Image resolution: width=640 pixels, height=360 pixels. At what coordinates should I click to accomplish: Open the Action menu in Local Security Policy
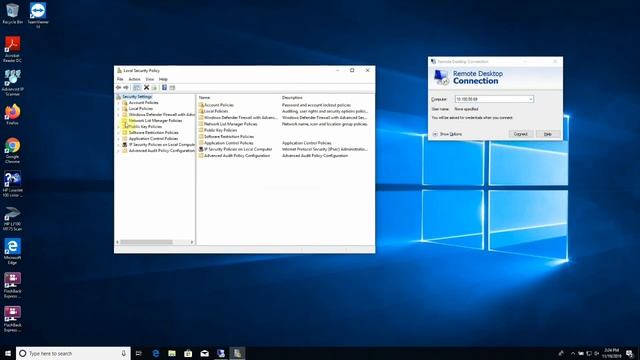click(x=134, y=79)
